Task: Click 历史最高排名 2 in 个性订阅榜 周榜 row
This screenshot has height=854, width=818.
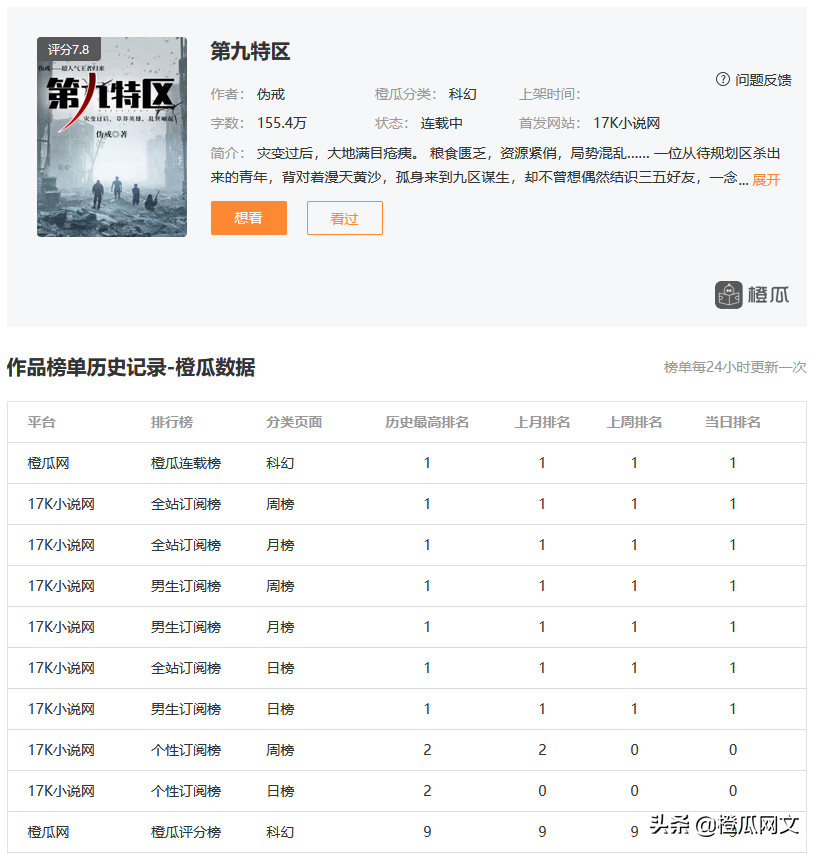Action: 427,750
